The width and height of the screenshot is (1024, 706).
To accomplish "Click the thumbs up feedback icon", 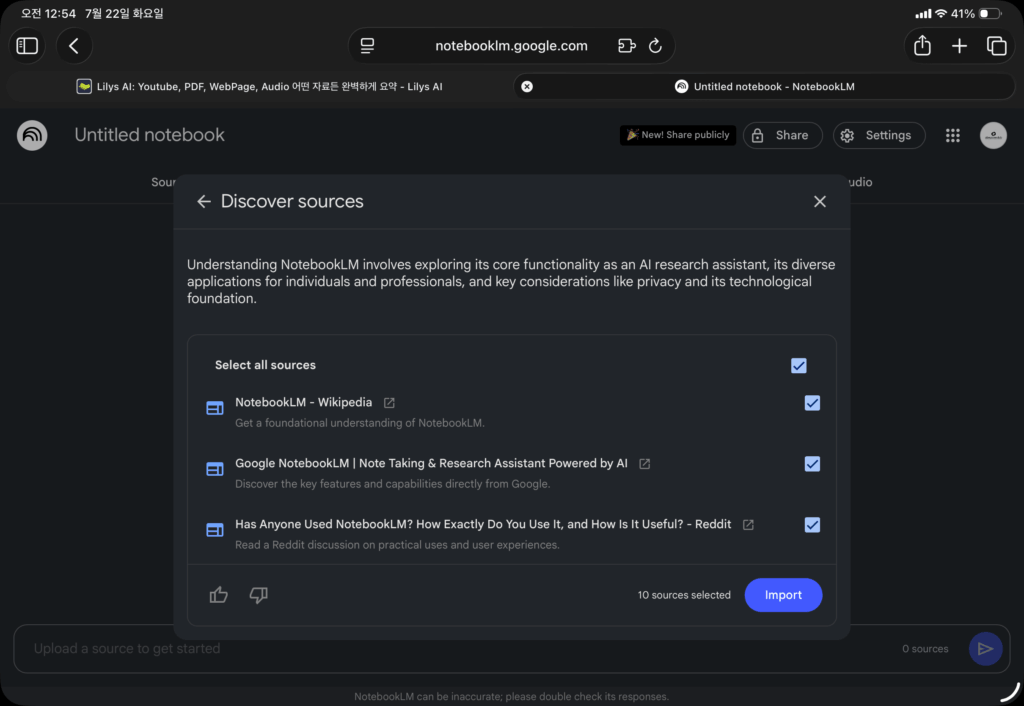I will (x=218, y=595).
